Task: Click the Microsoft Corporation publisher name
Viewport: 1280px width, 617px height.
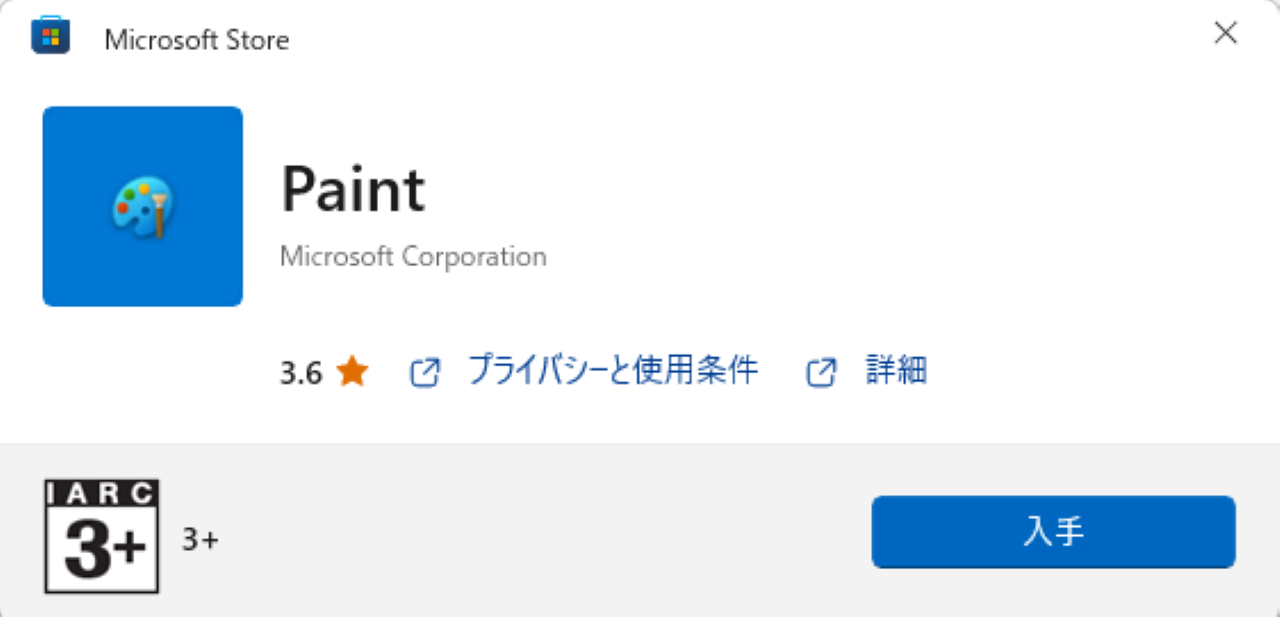Action: coord(413,257)
